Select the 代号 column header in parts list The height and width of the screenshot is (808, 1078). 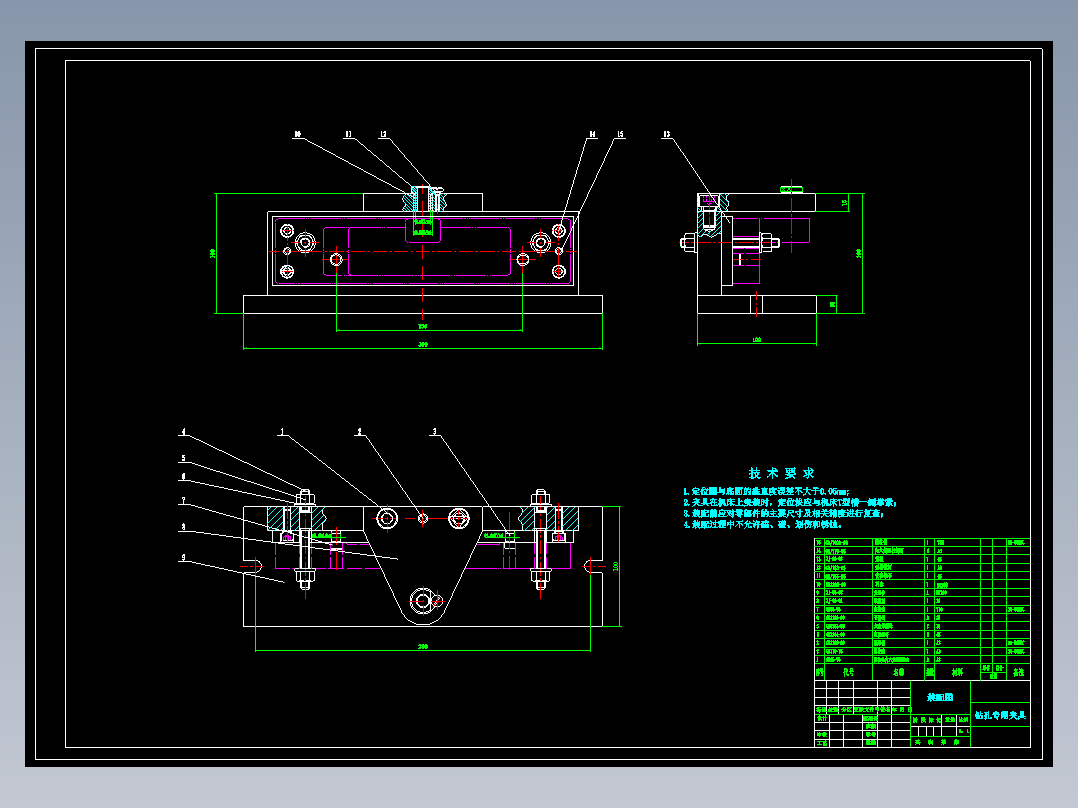pos(848,672)
